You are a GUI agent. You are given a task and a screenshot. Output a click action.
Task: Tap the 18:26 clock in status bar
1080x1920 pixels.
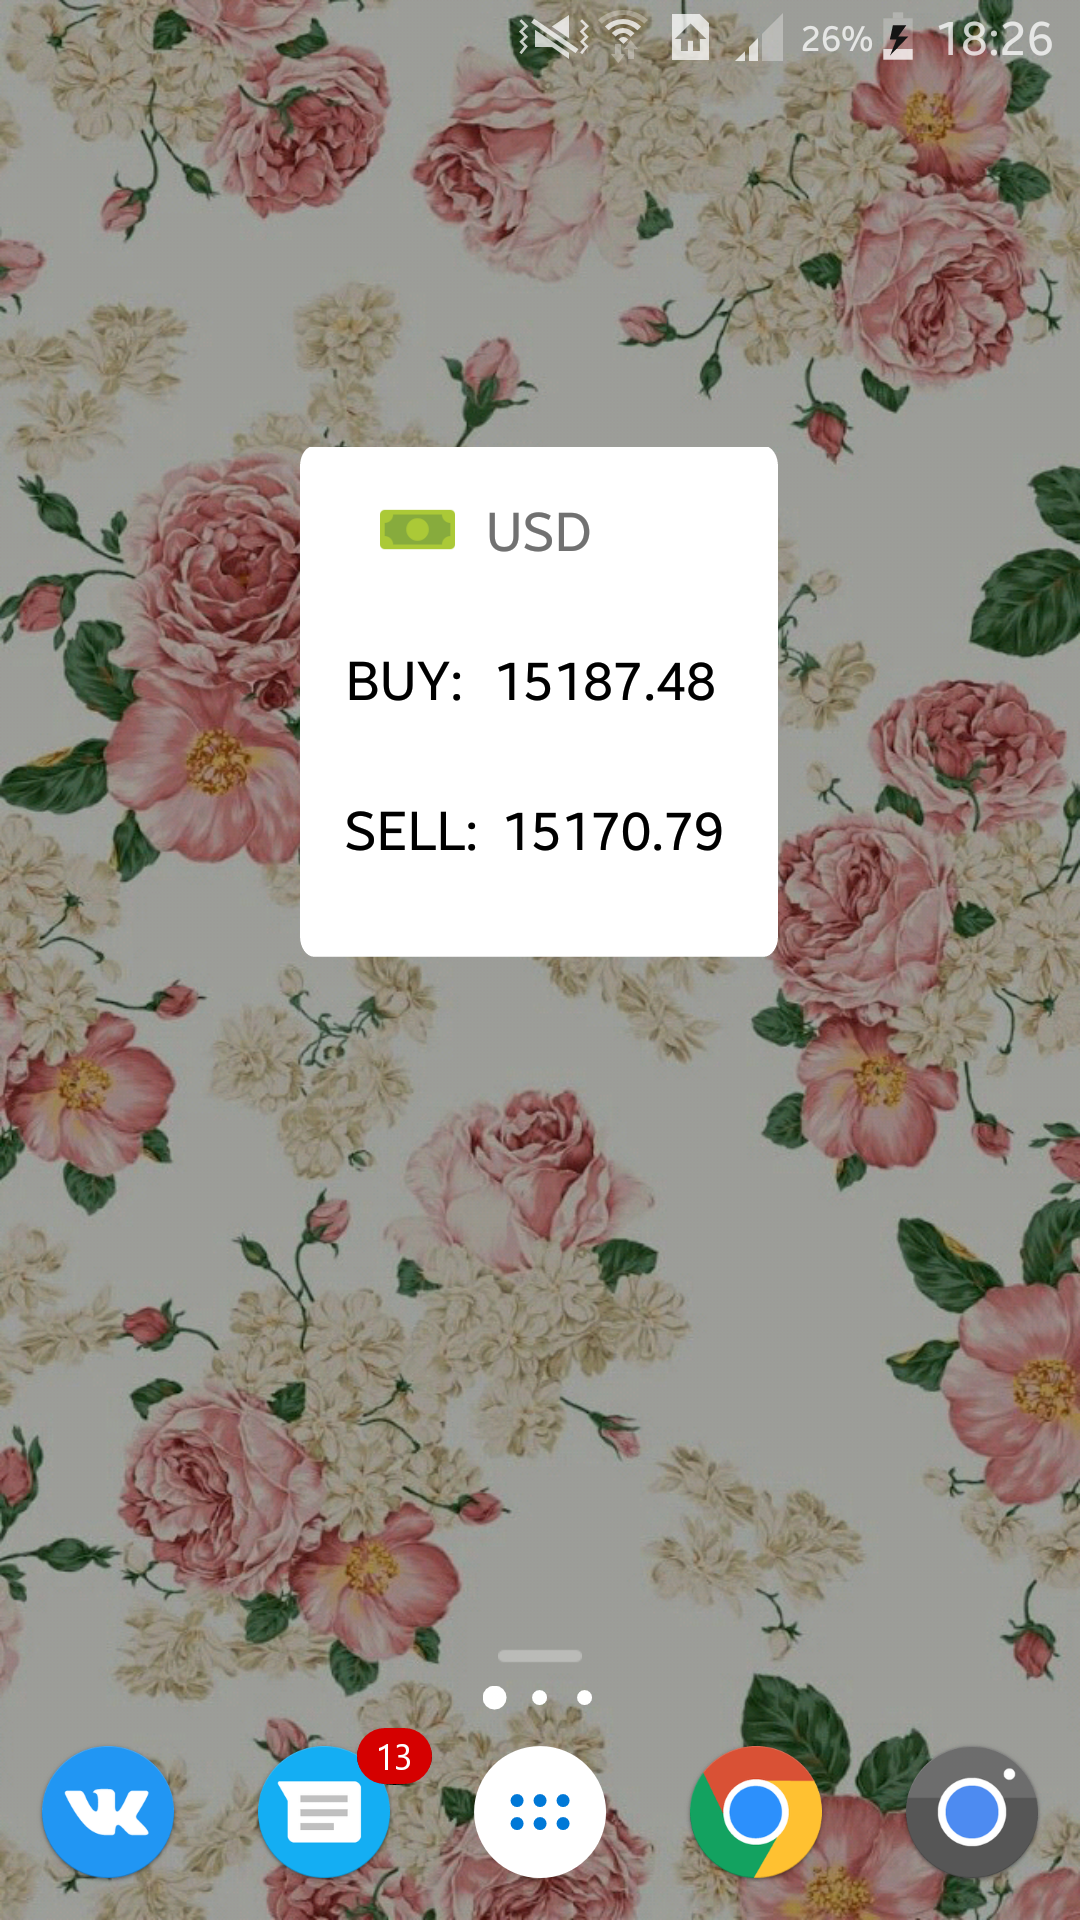[x=995, y=40]
